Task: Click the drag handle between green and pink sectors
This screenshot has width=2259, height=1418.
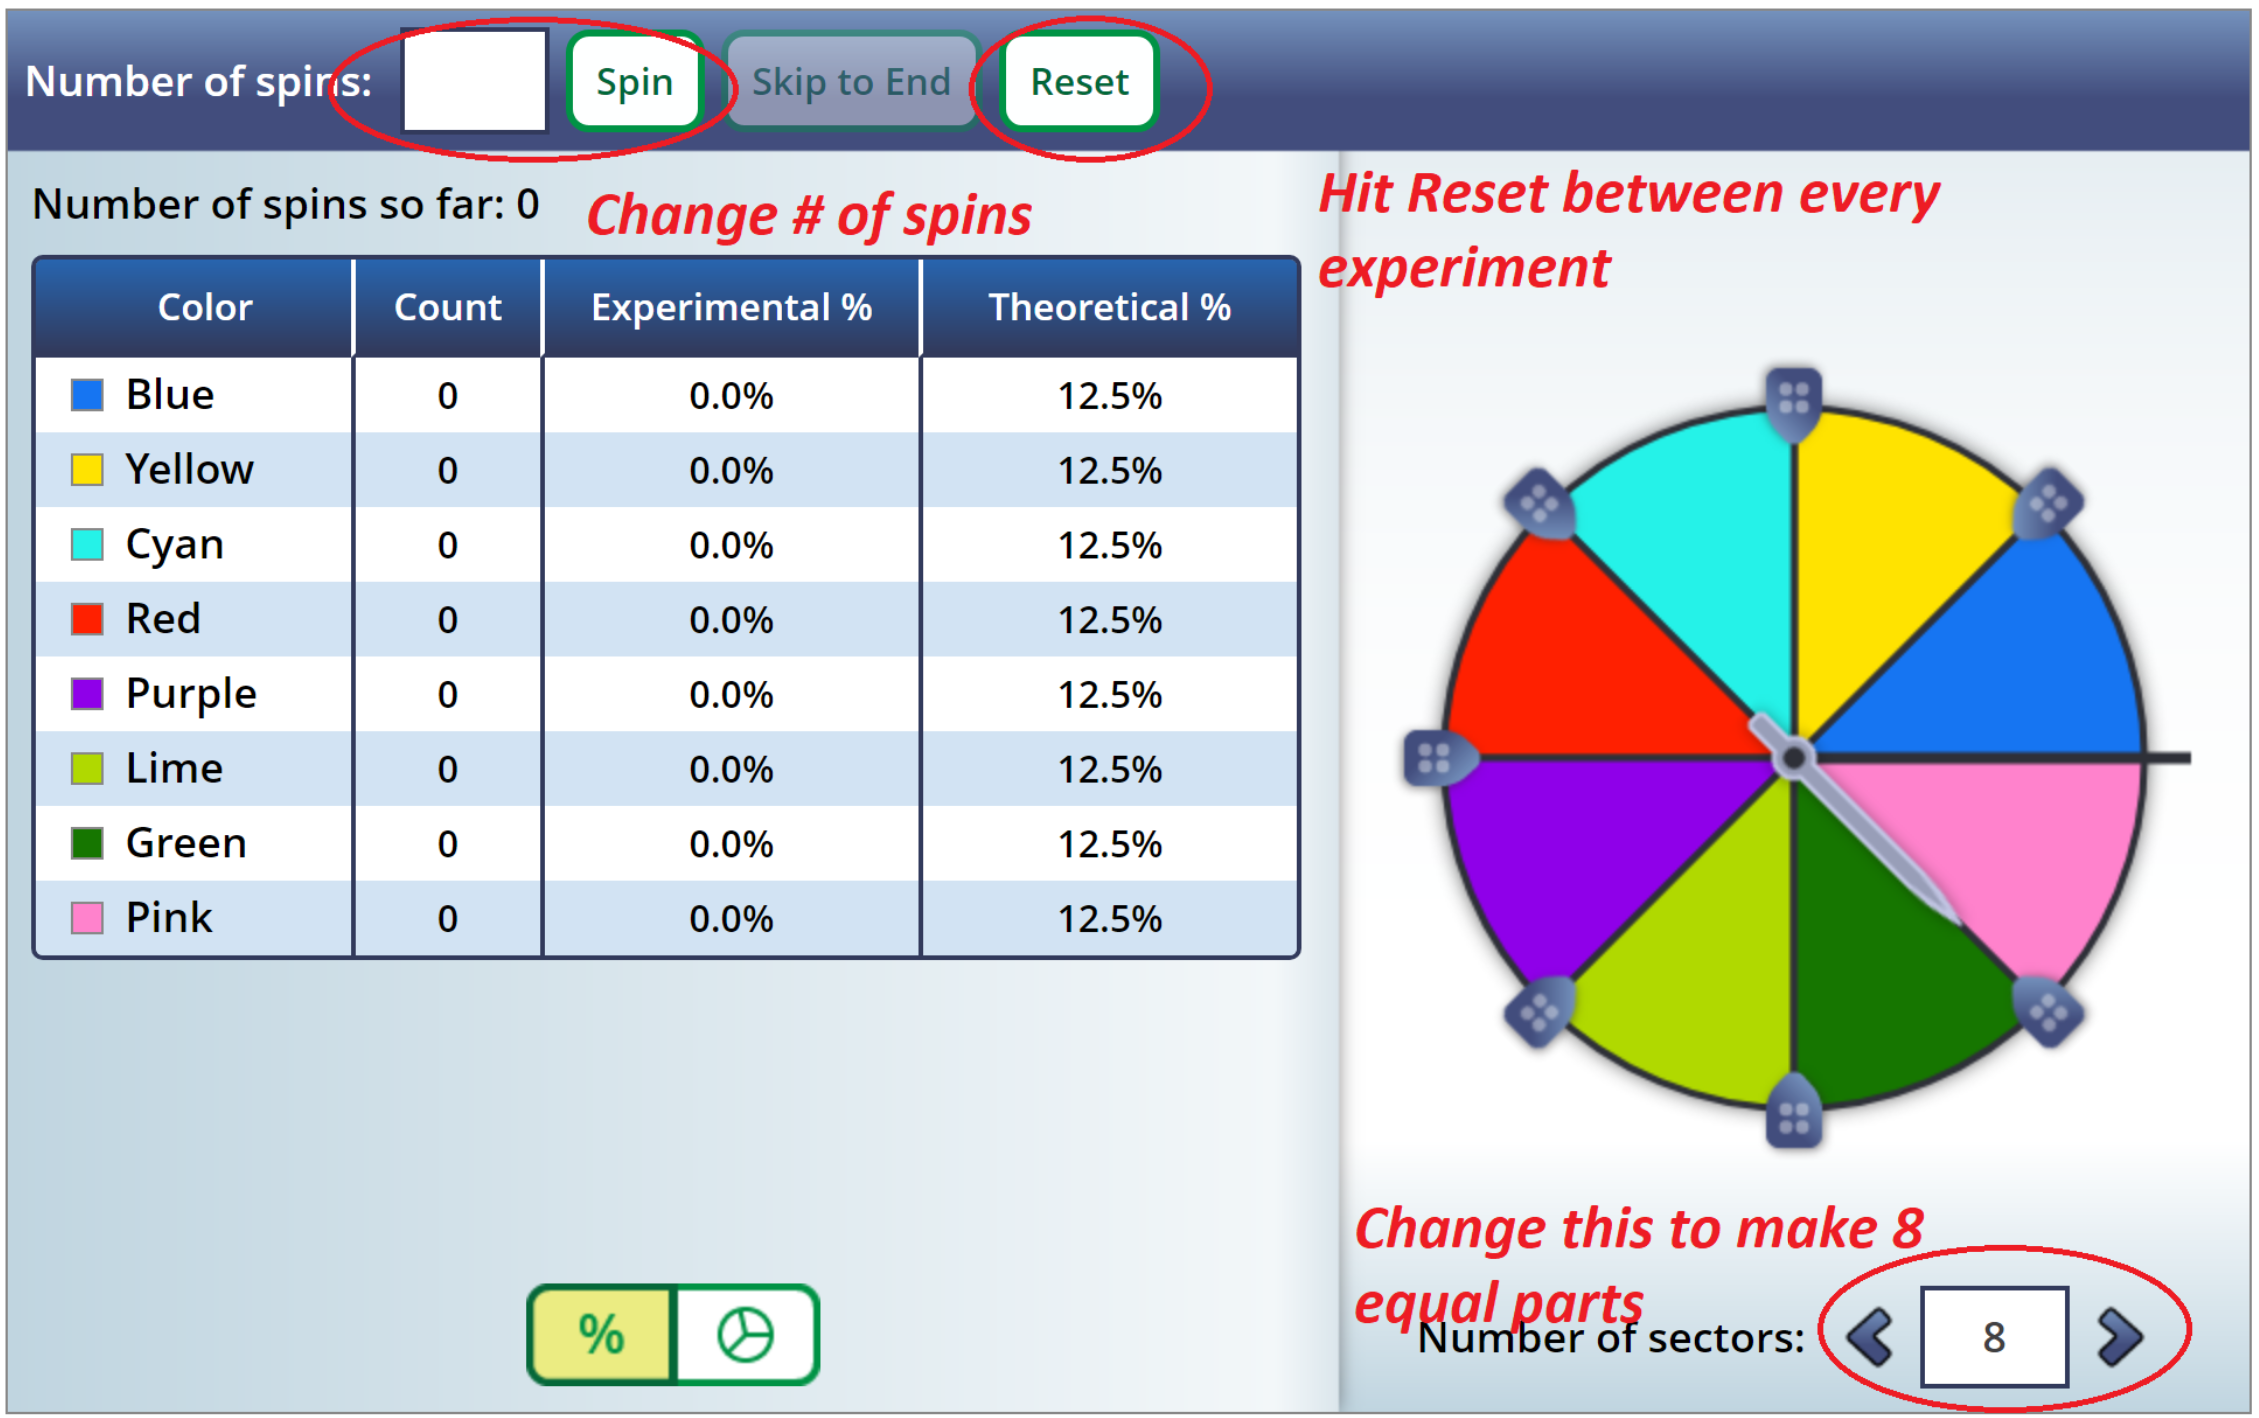Action: coord(2047,1013)
